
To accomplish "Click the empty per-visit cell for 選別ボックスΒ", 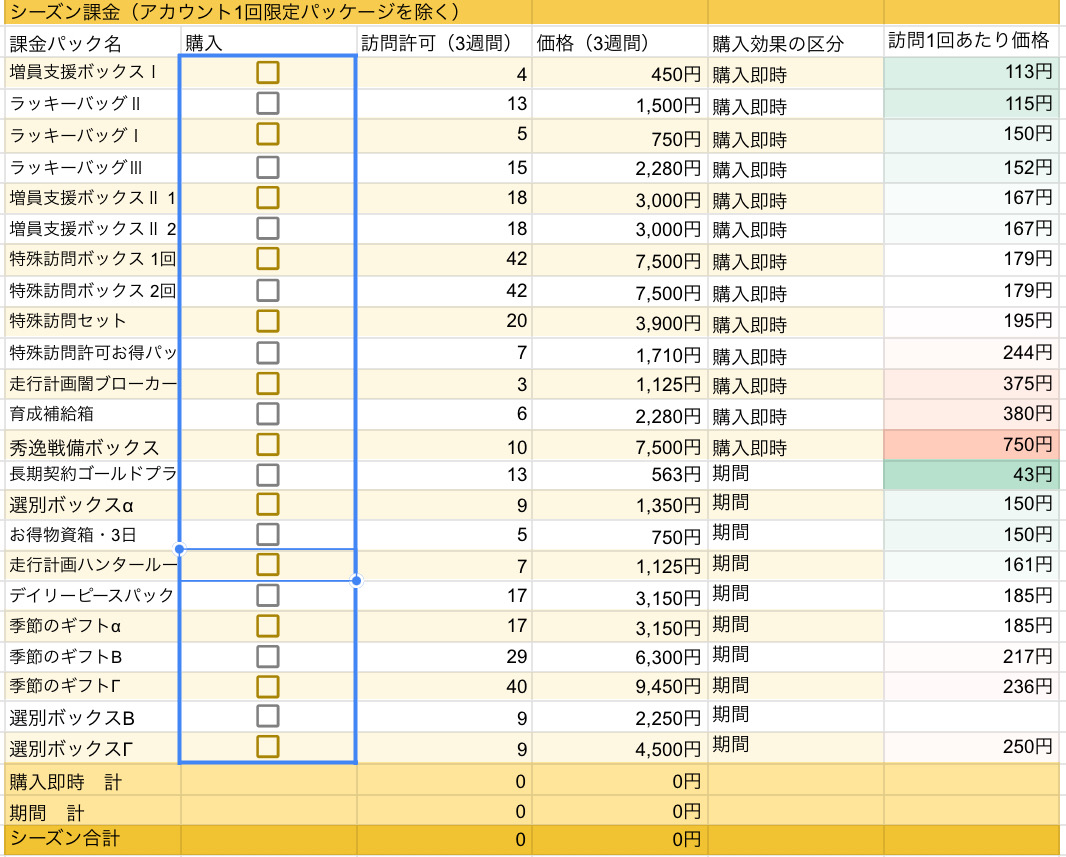I will tap(970, 716).
